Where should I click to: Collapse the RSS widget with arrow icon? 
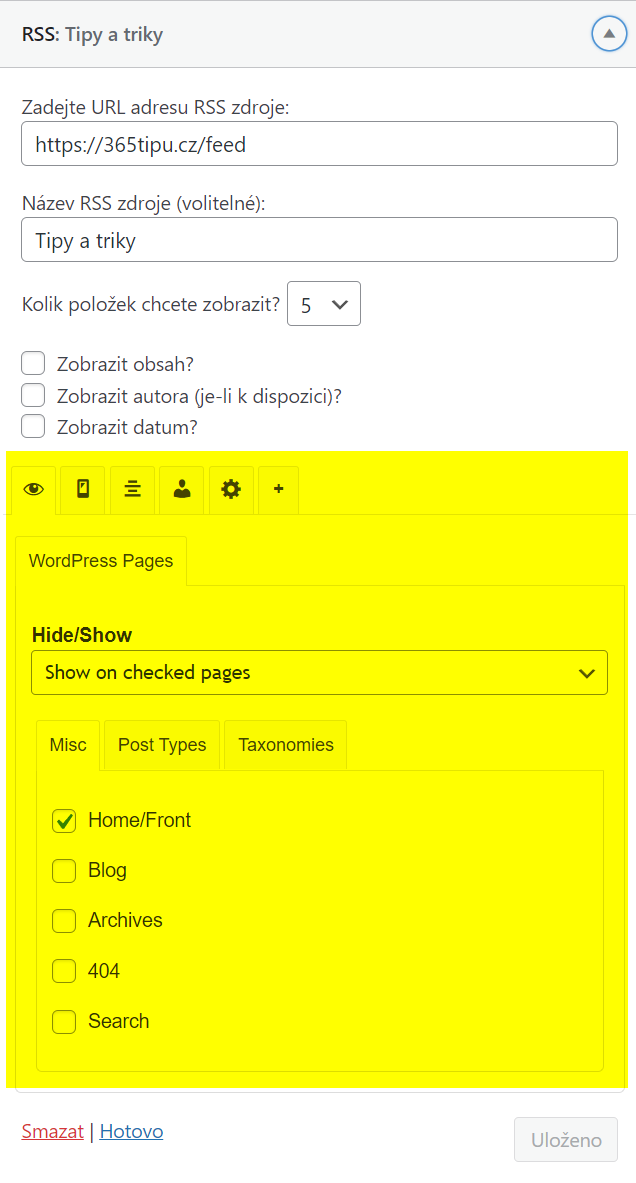tap(609, 34)
